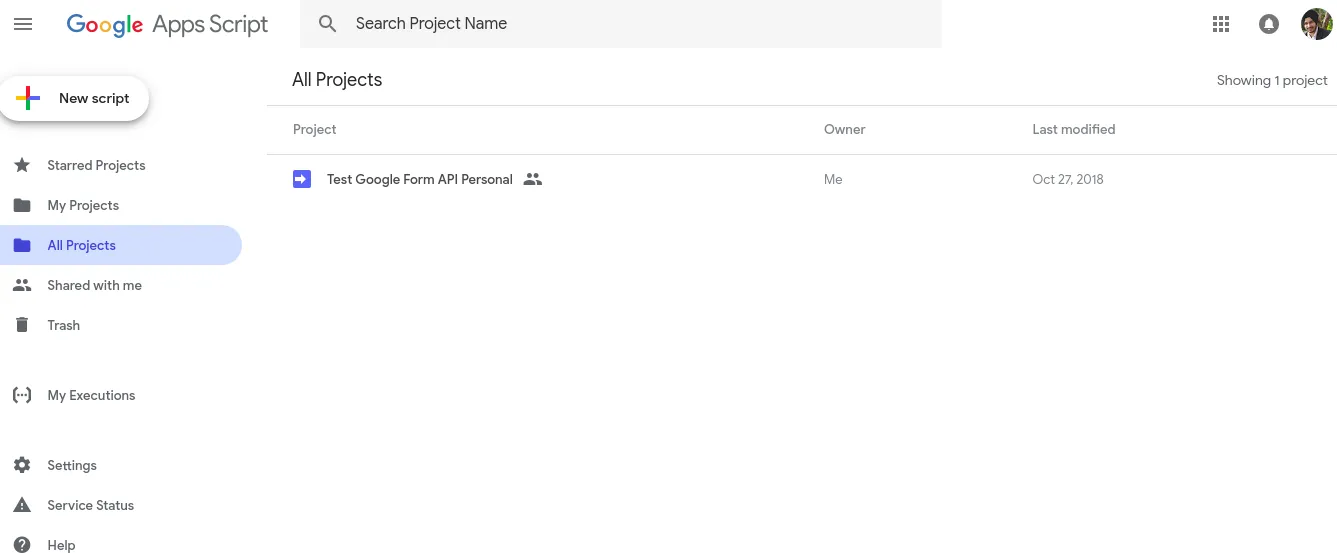Screen dimensions: 1337x553
Task: Click the Help question mark icon
Action: click(x=22, y=545)
